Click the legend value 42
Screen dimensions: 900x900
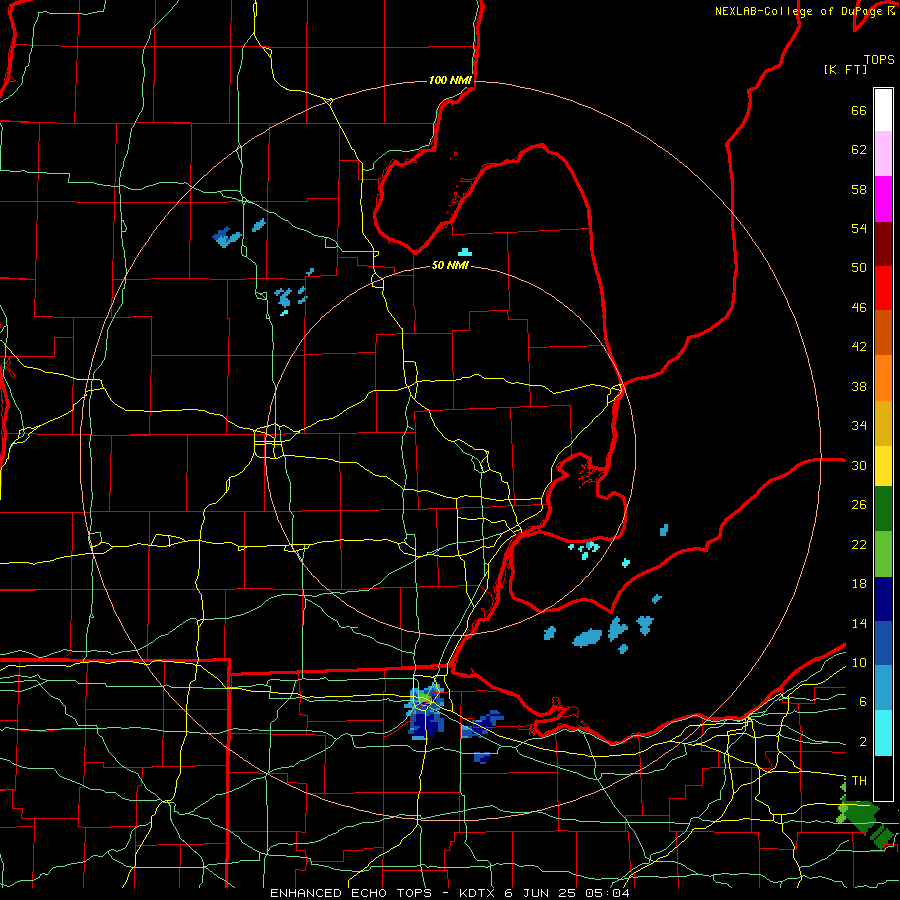pos(859,347)
